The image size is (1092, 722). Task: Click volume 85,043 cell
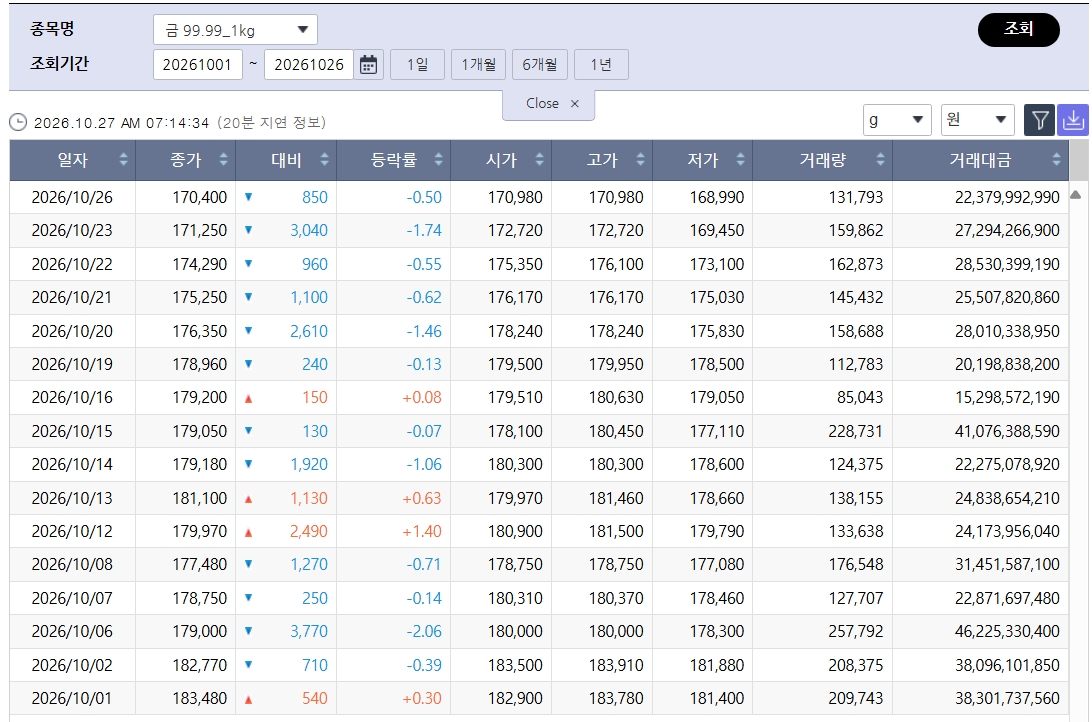(x=822, y=398)
